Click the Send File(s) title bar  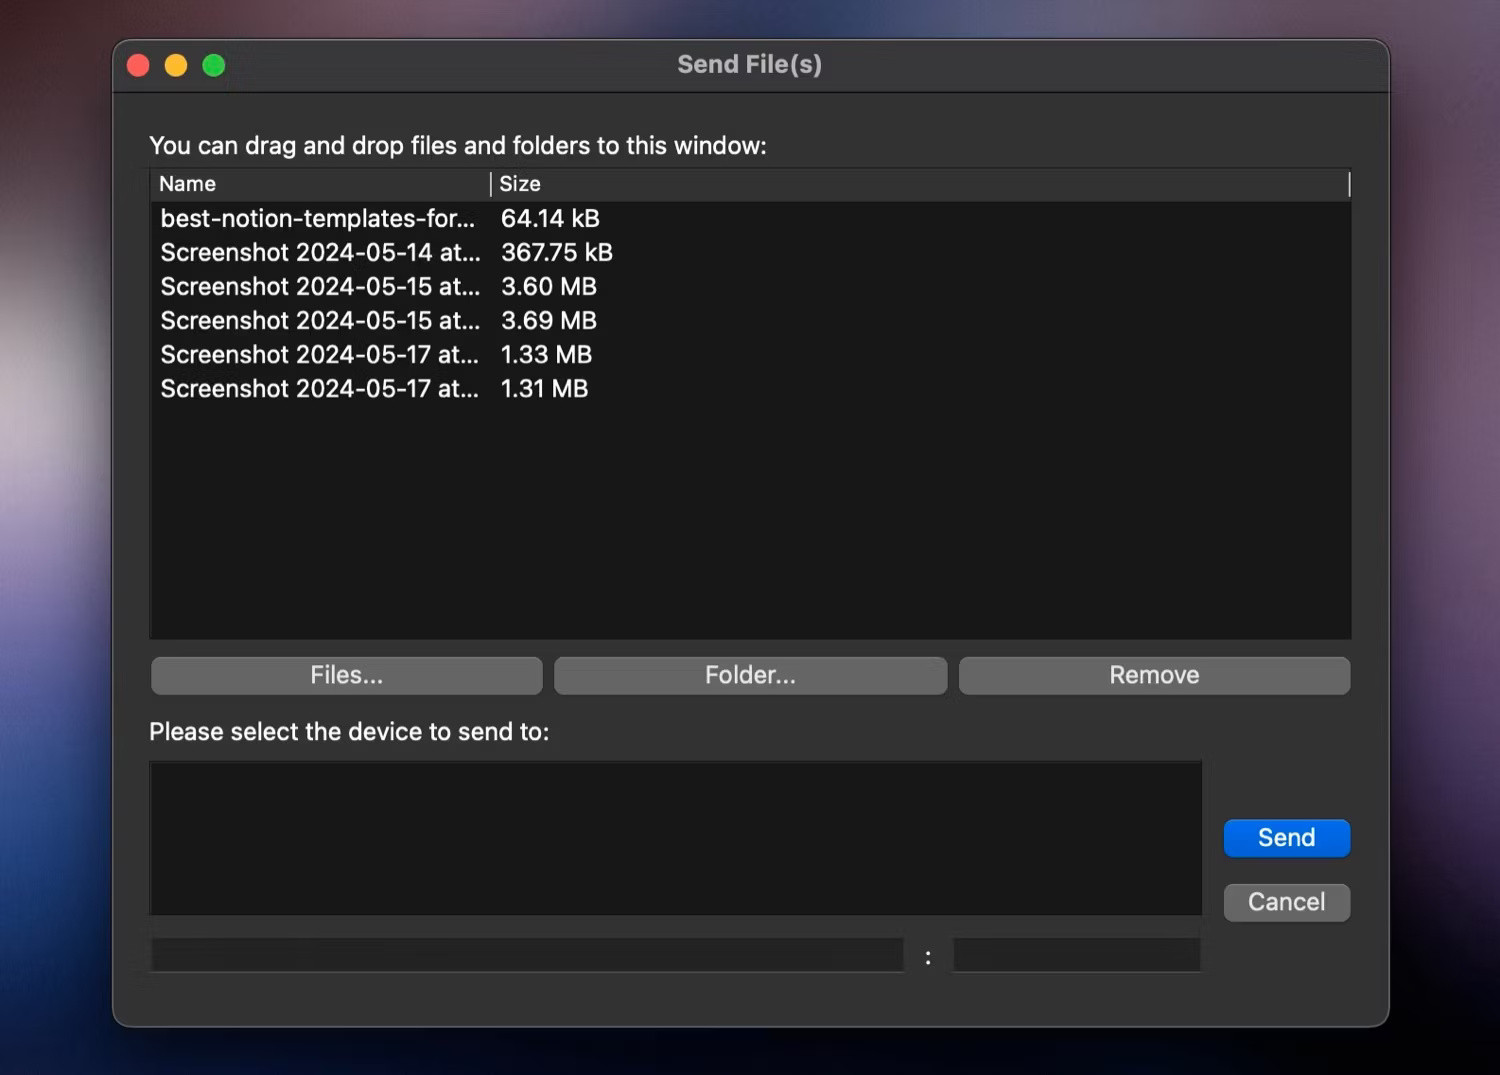[750, 64]
